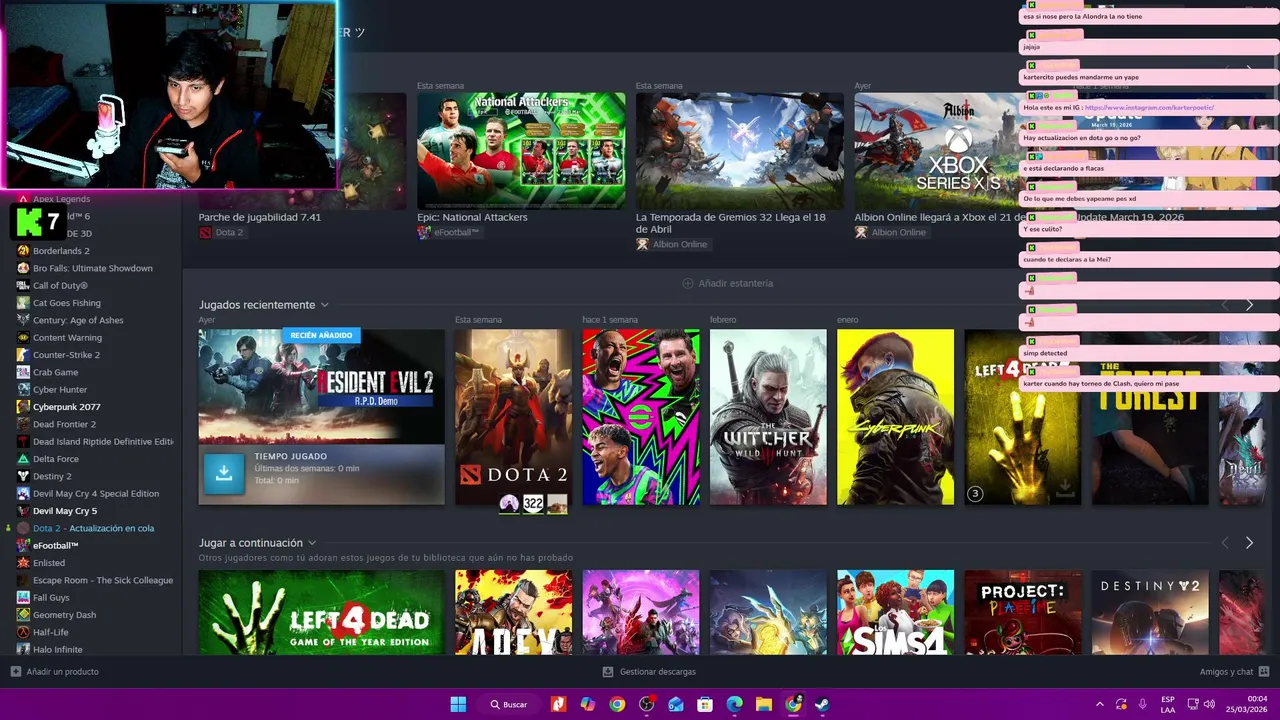Select Dota 2 - Actualización en cola entry

(94, 528)
